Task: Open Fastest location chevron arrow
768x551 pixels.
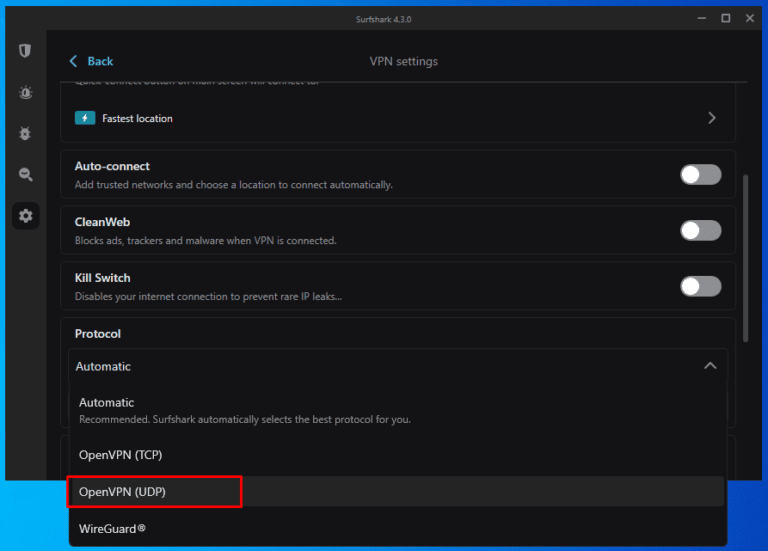Action: tap(712, 118)
